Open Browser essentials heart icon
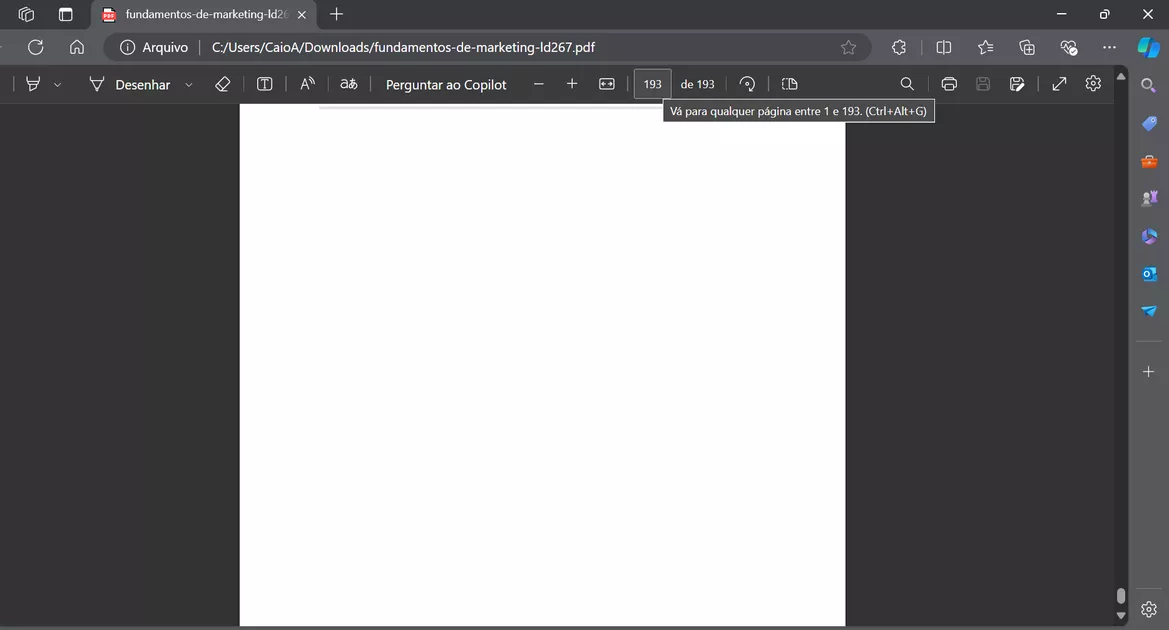Image resolution: width=1169 pixels, height=630 pixels. pyautogui.click(x=1069, y=47)
